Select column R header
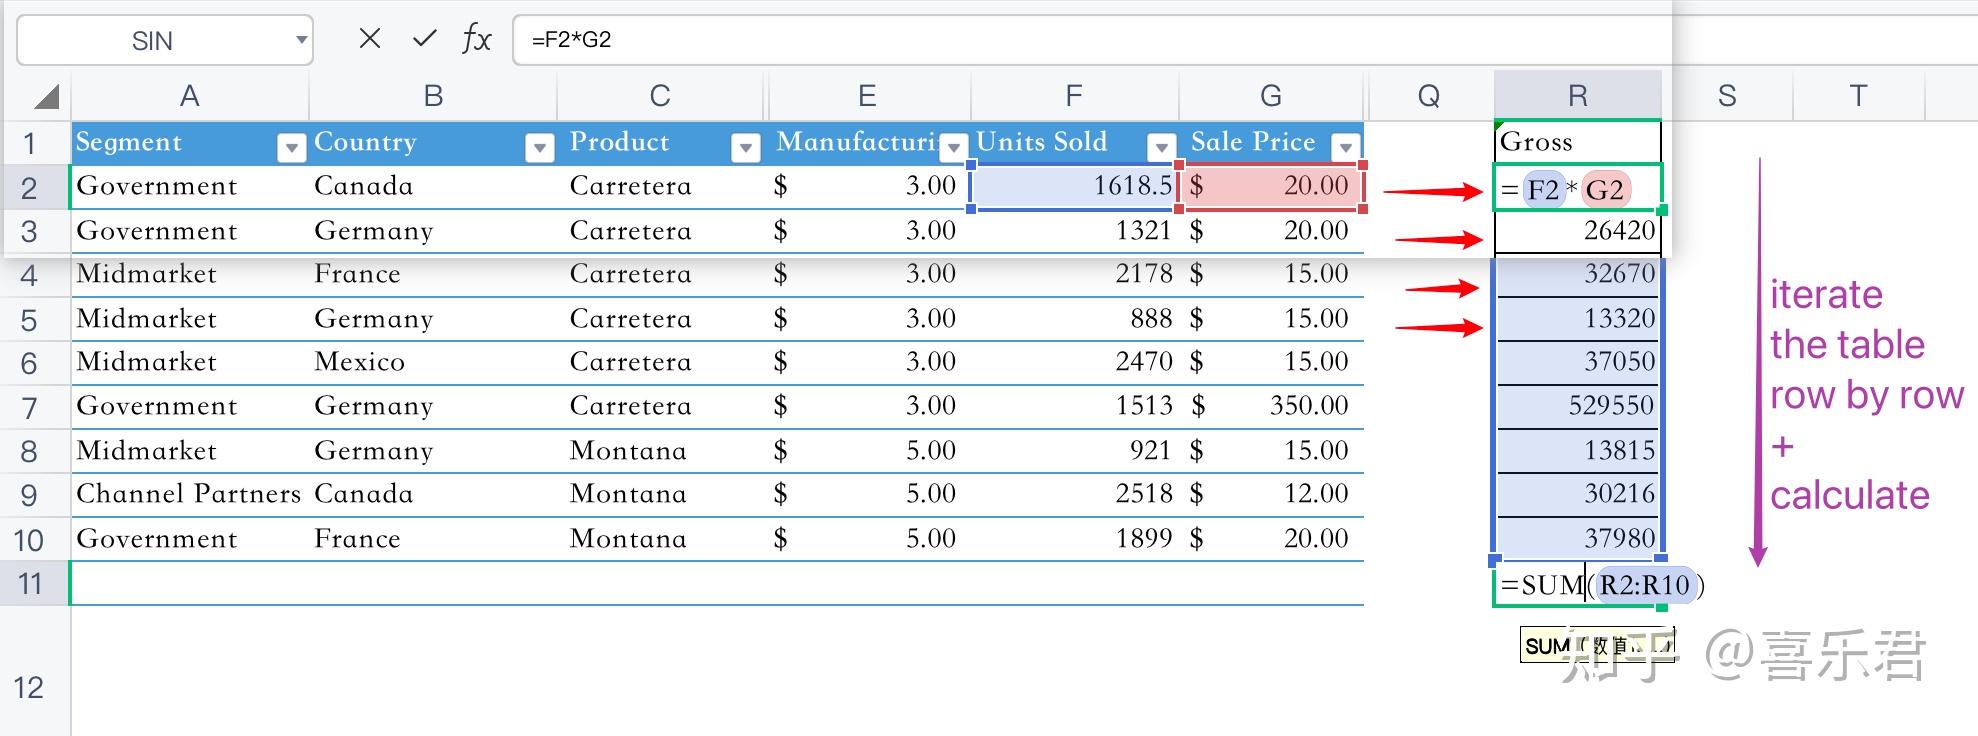Viewport: 1978px width, 736px height. pyautogui.click(x=1577, y=96)
